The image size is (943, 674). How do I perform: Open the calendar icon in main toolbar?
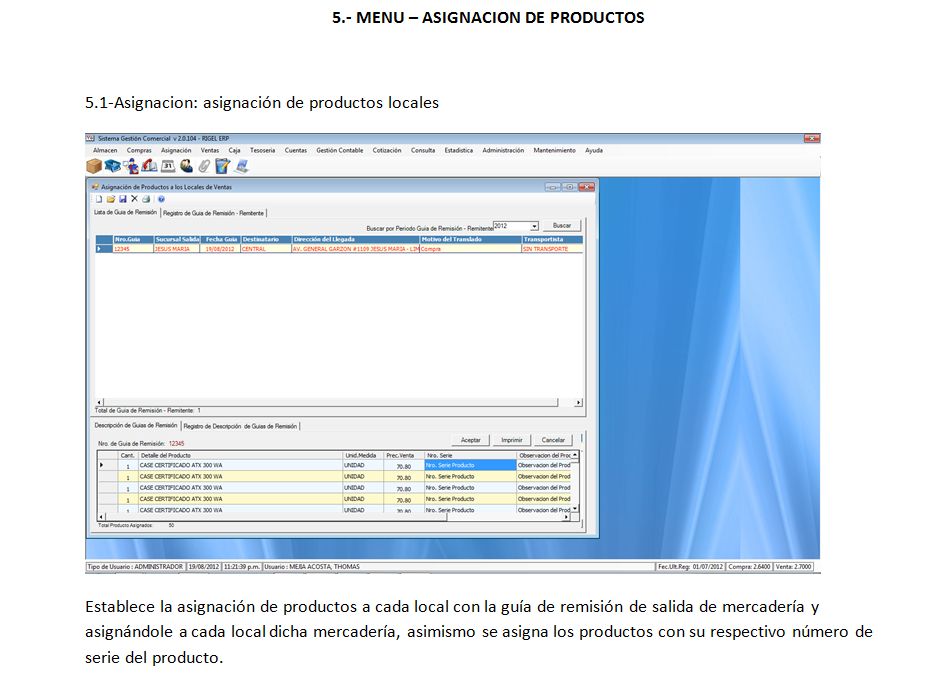[168, 166]
